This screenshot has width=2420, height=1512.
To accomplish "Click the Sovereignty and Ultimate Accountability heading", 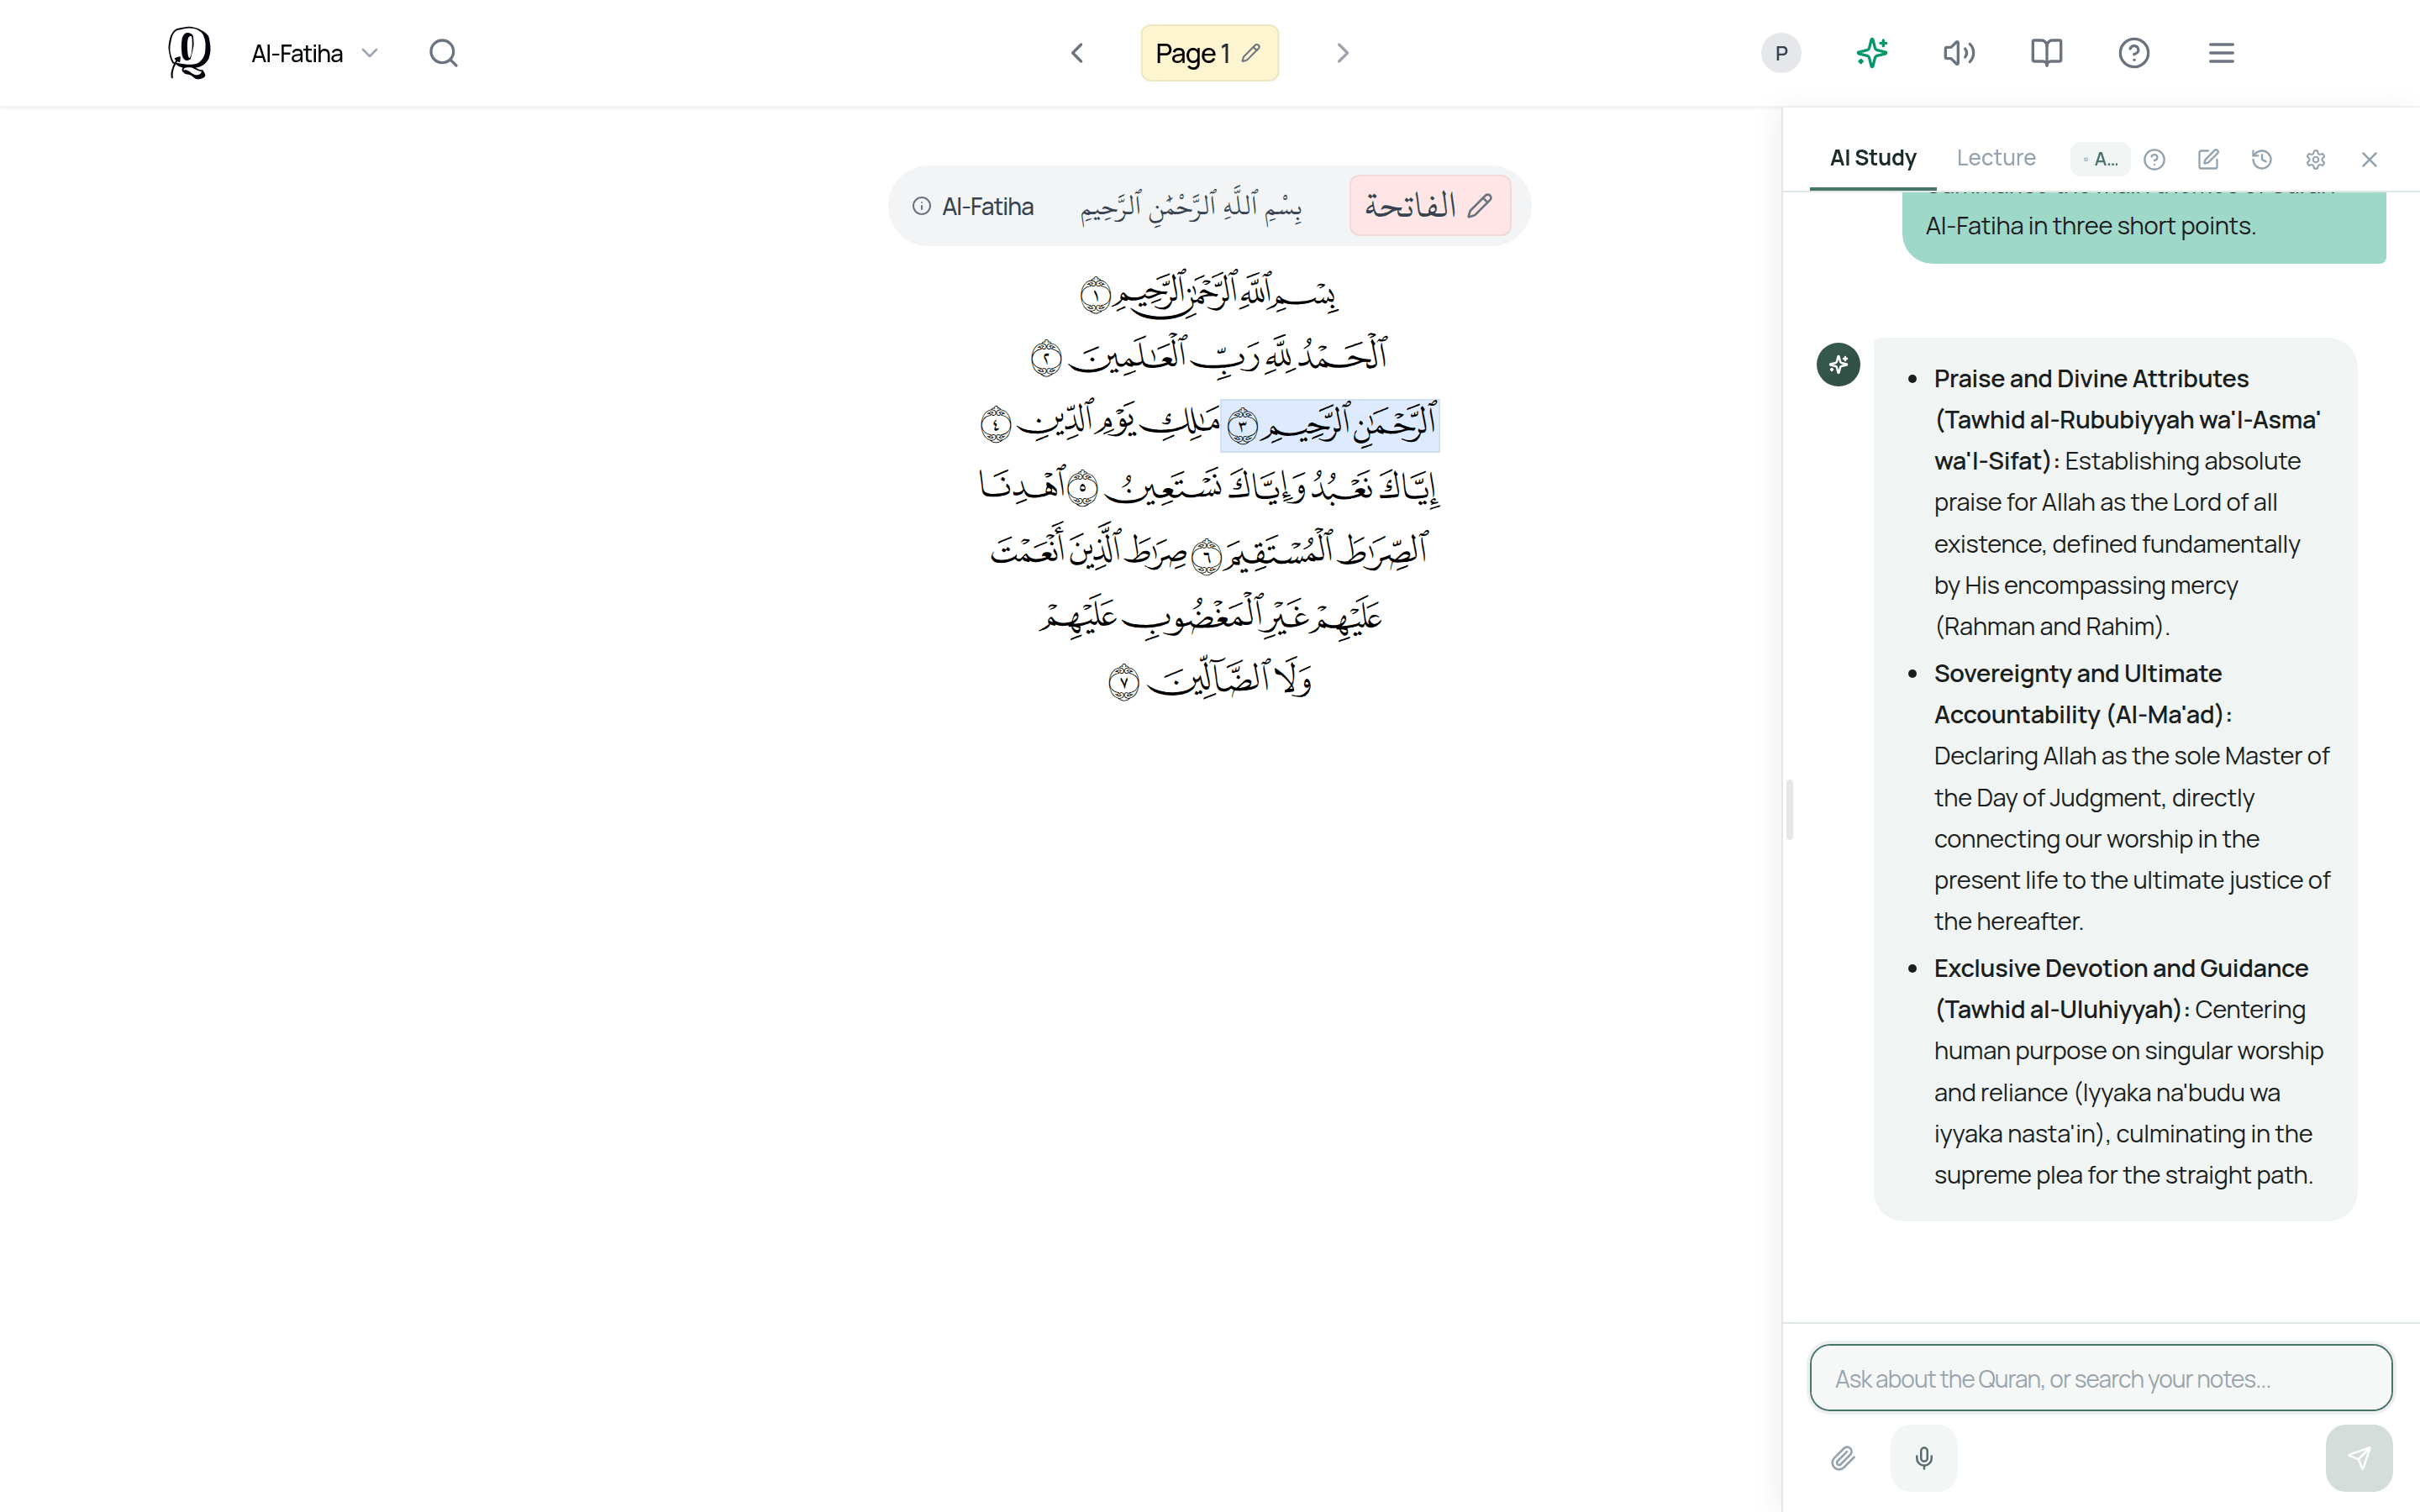I will (2083, 694).
